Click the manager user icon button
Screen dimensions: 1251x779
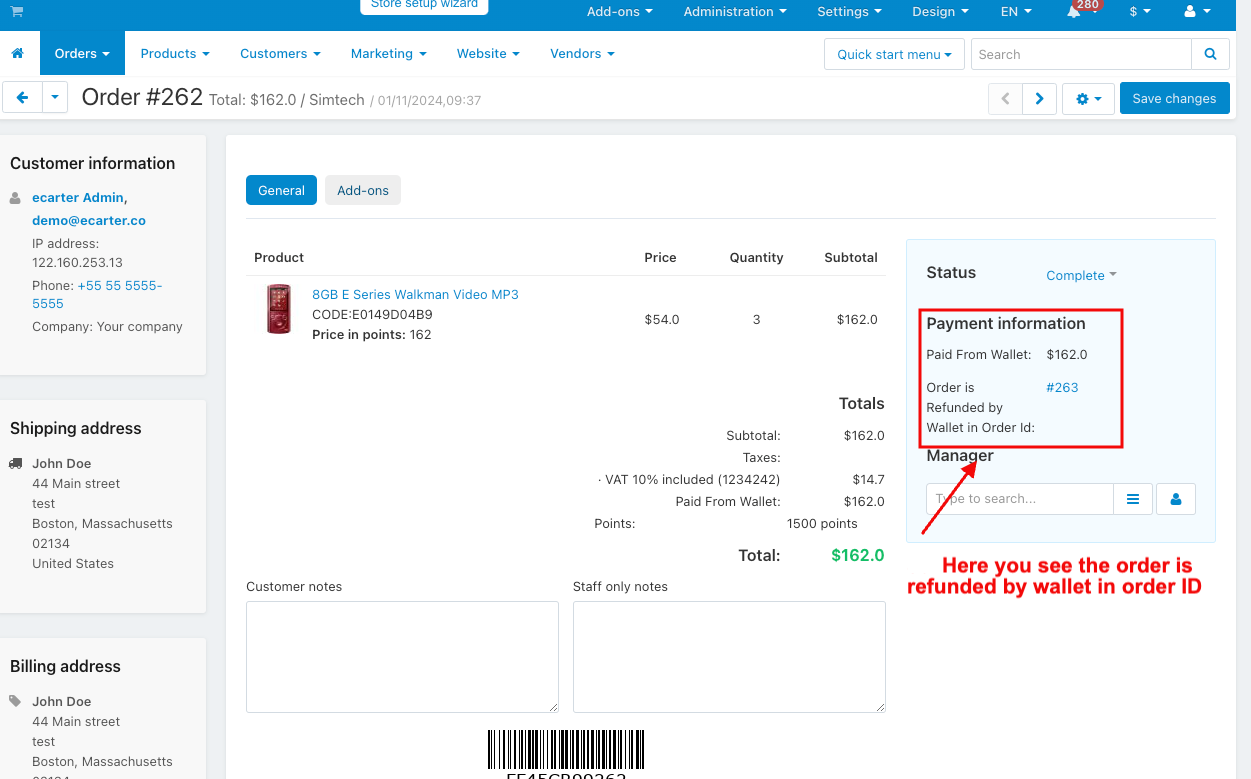coord(1176,499)
